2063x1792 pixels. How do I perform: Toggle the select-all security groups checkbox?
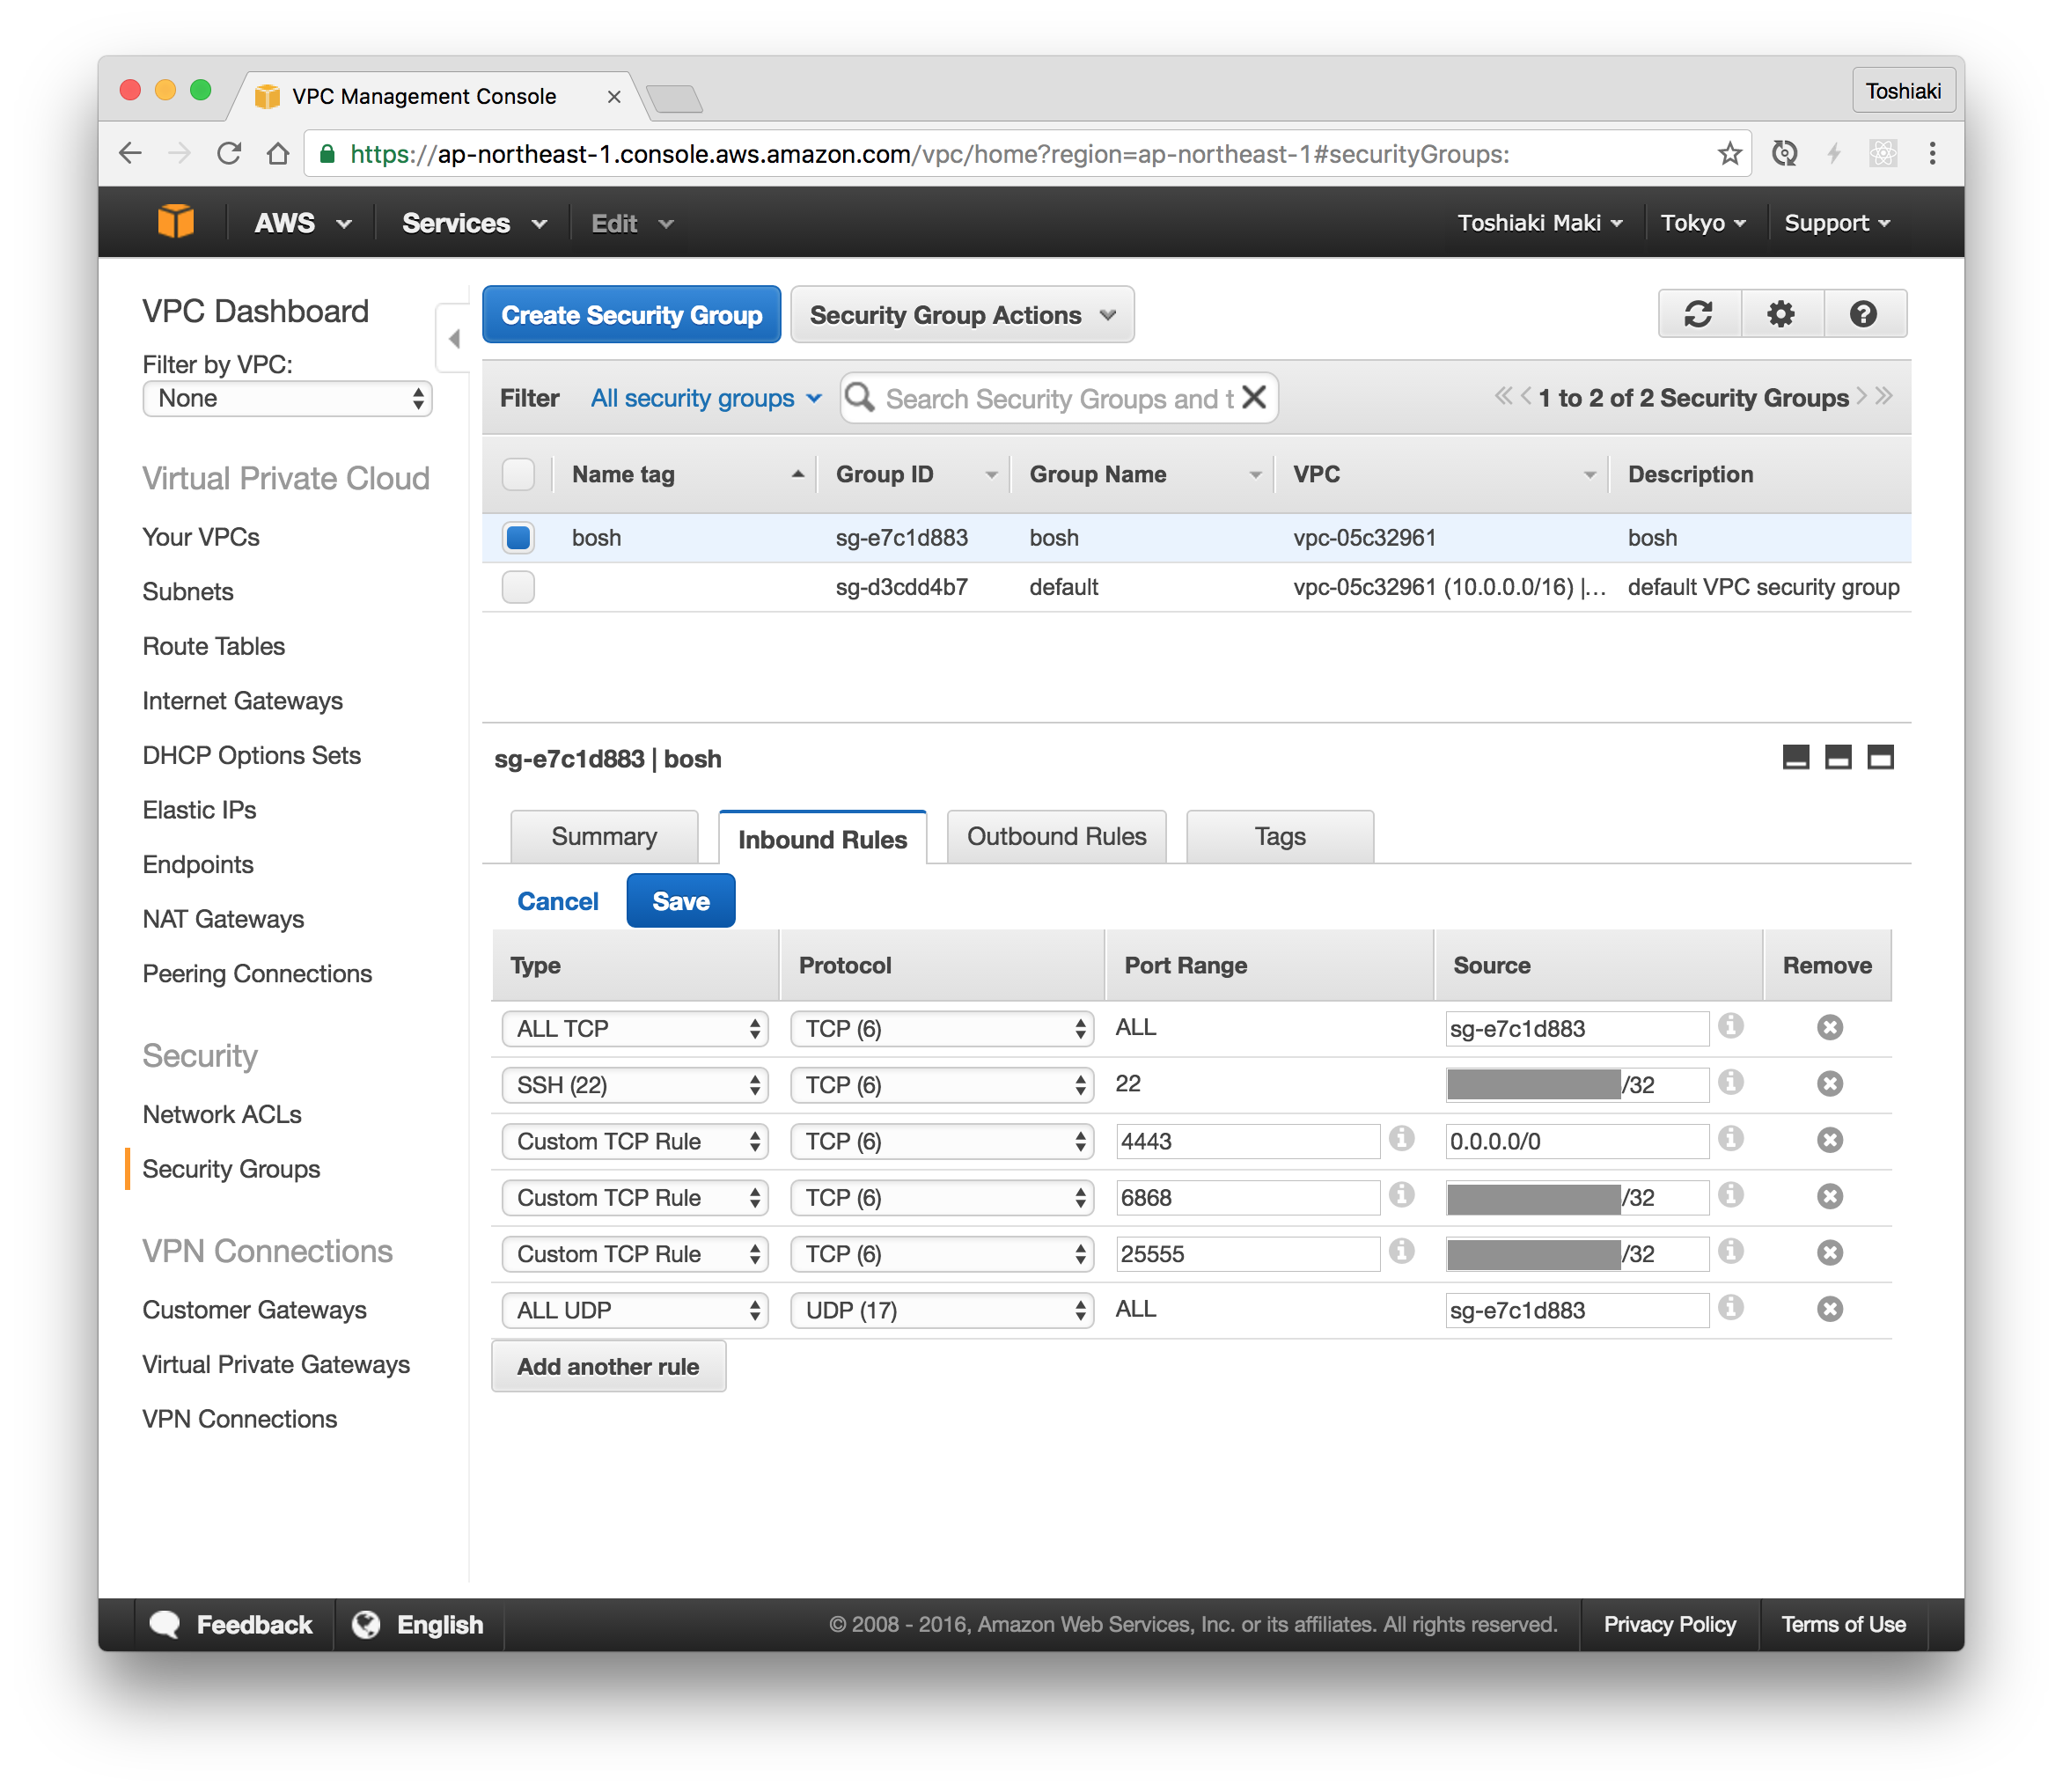[x=518, y=474]
